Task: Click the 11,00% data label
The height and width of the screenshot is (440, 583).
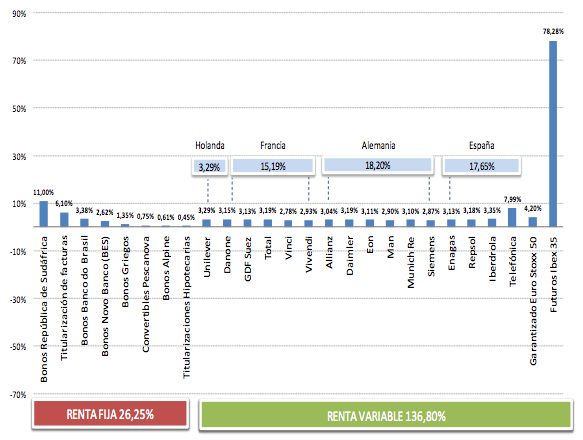Action: click(44, 192)
